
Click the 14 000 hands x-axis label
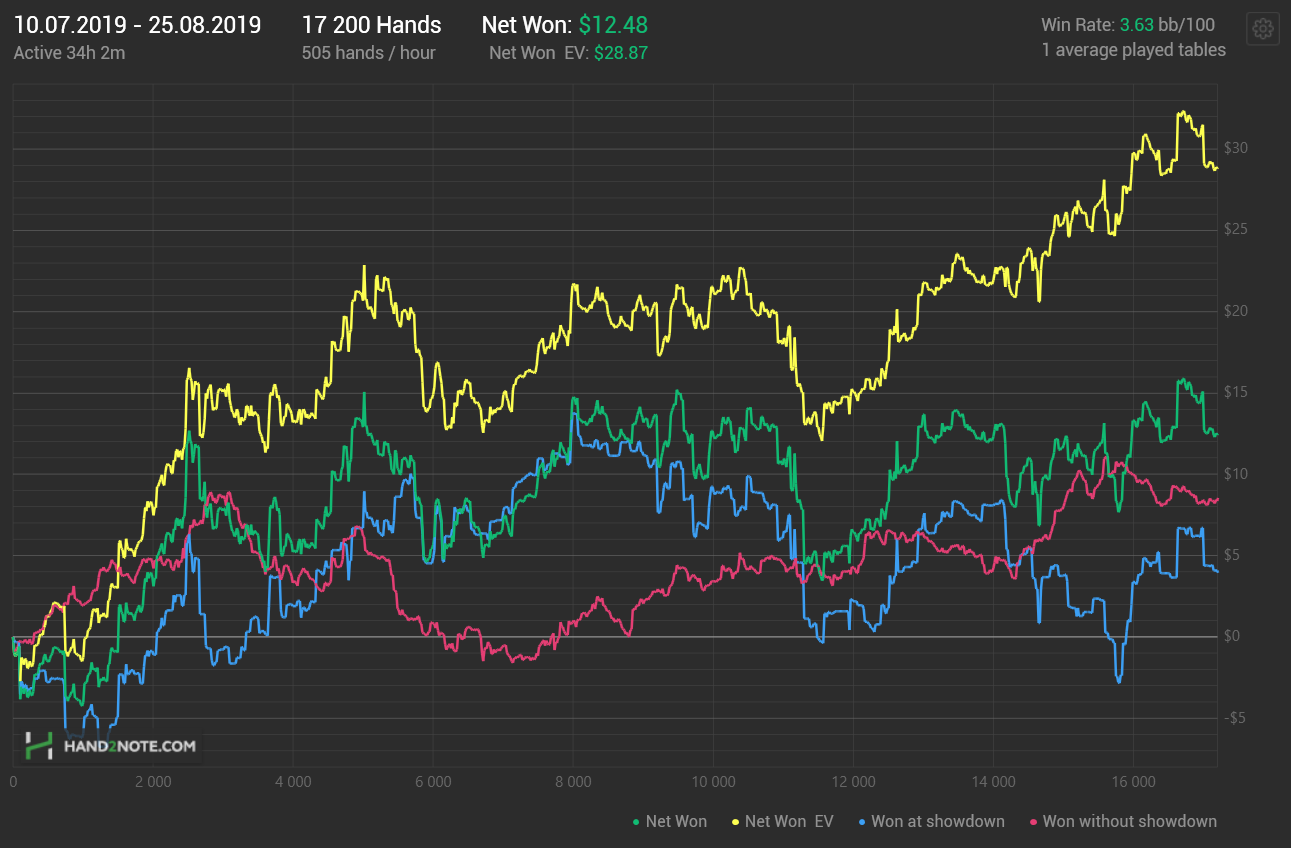tap(992, 782)
